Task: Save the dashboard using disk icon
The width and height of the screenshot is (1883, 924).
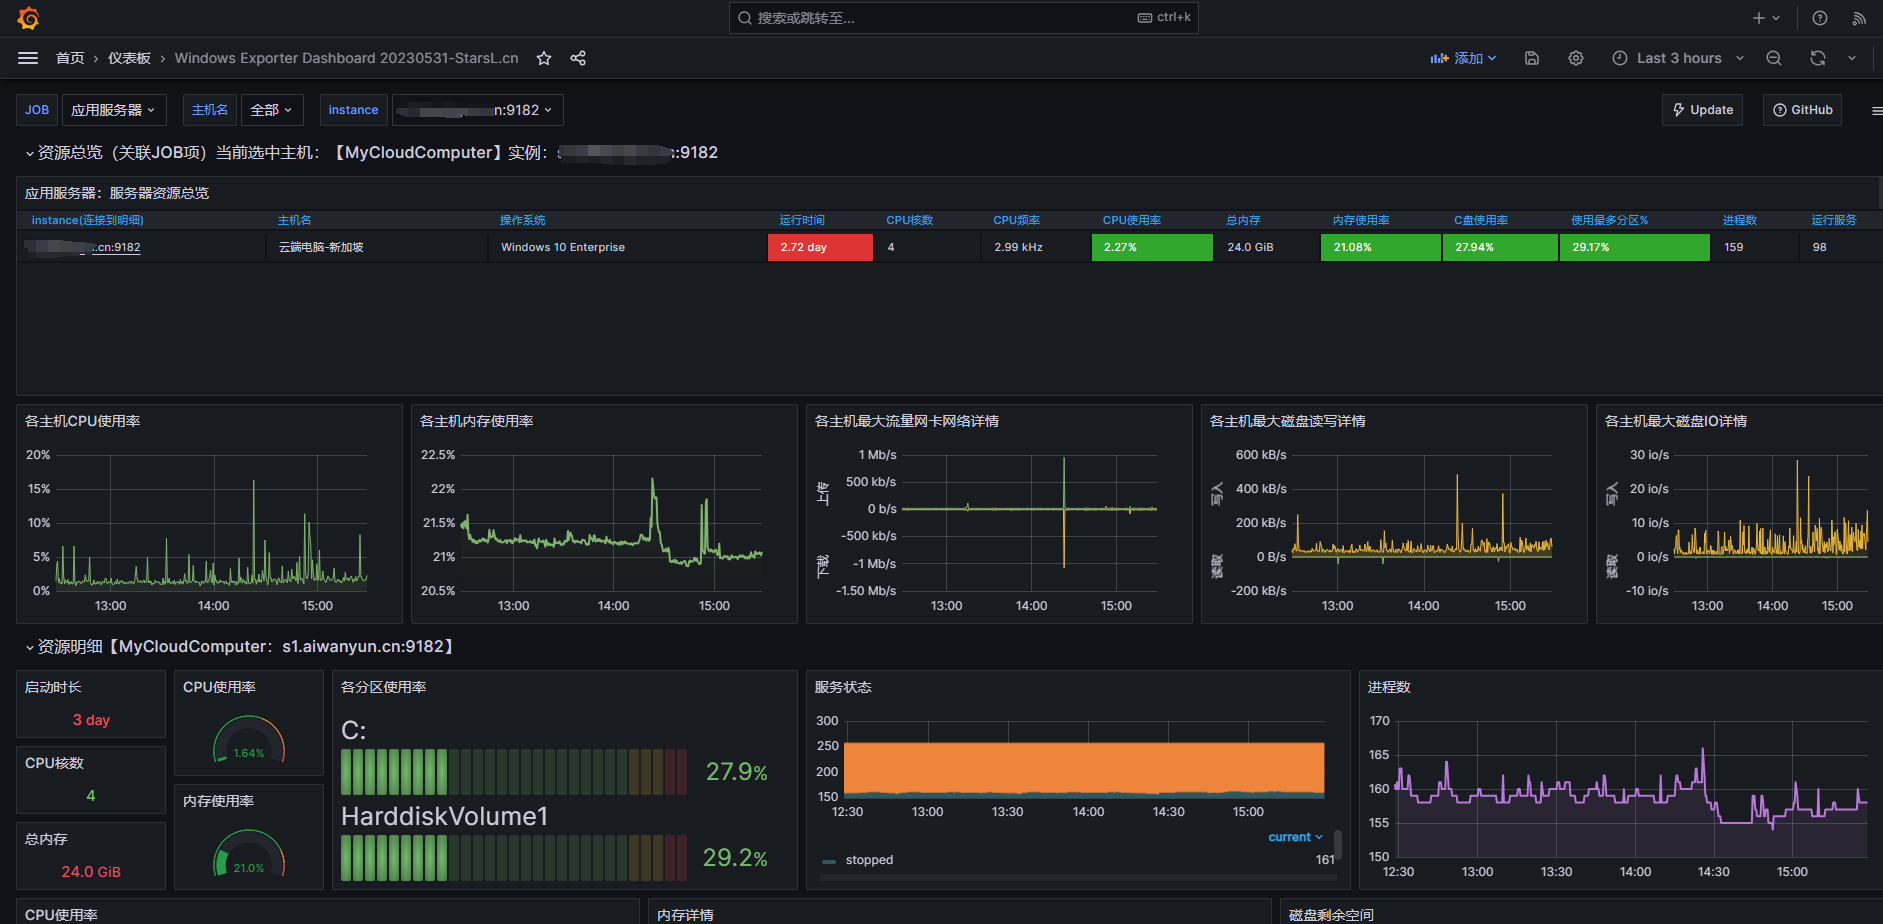Action: (x=1531, y=58)
